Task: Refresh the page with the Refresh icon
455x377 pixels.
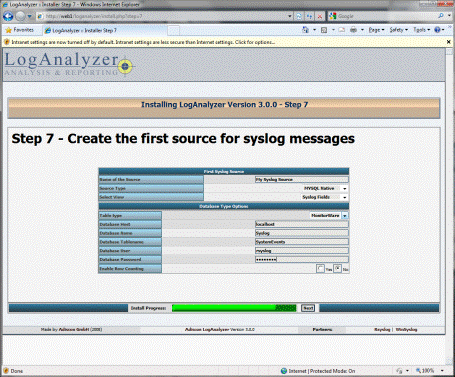Action: pyautogui.click(x=299, y=16)
